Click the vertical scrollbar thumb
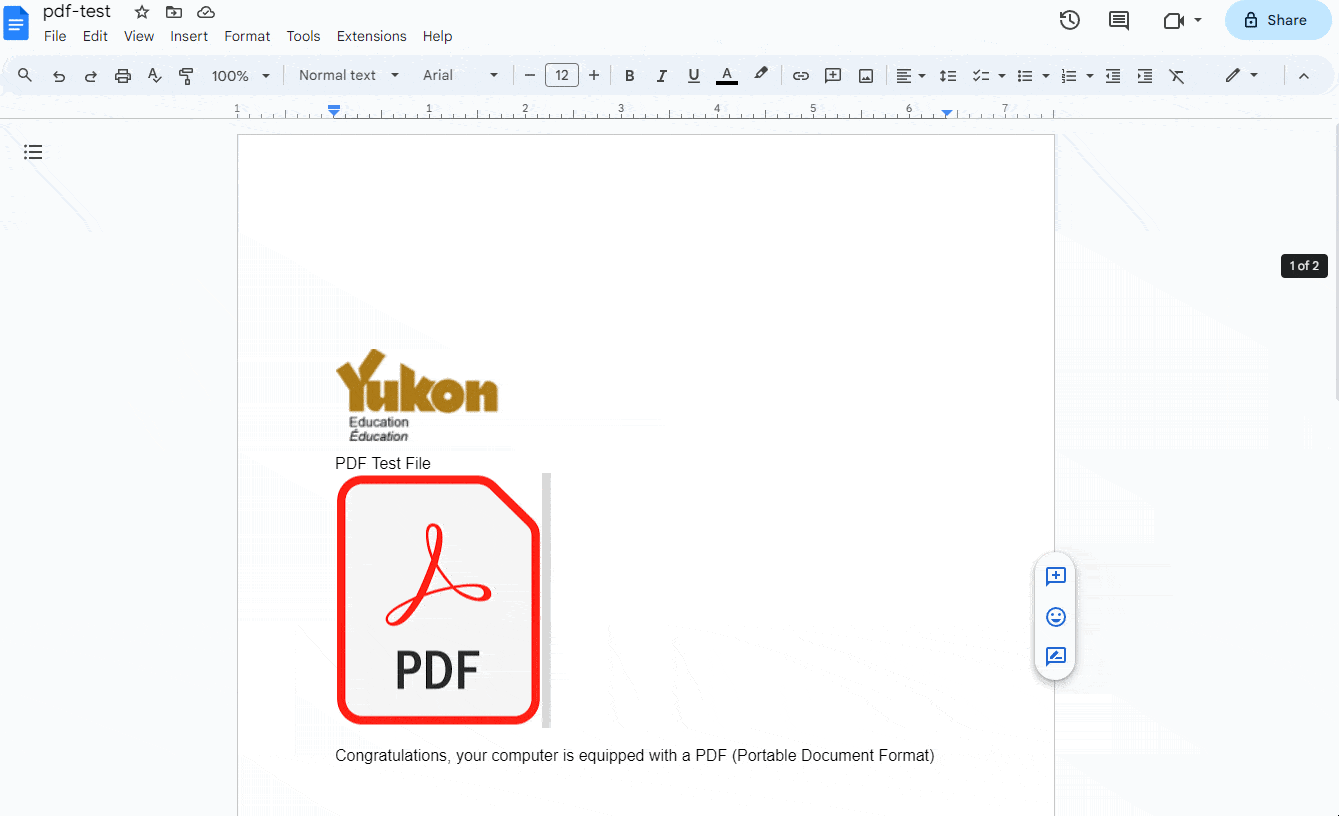 click(x=1335, y=262)
